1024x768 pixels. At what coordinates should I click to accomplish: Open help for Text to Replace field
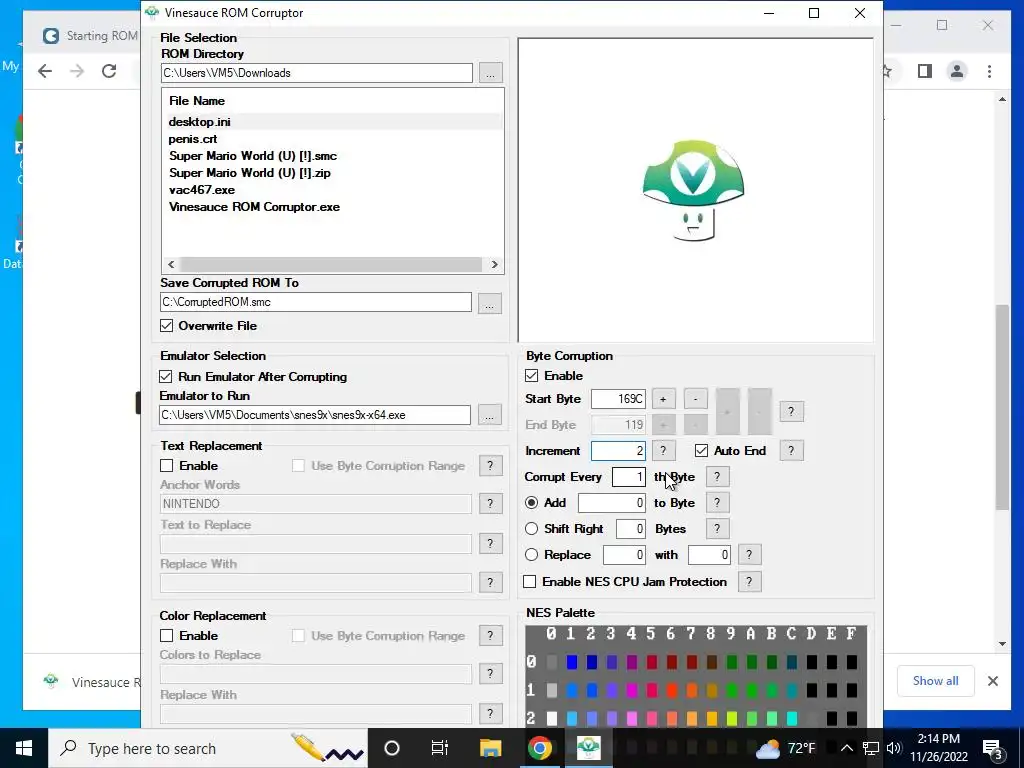coord(490,543)
